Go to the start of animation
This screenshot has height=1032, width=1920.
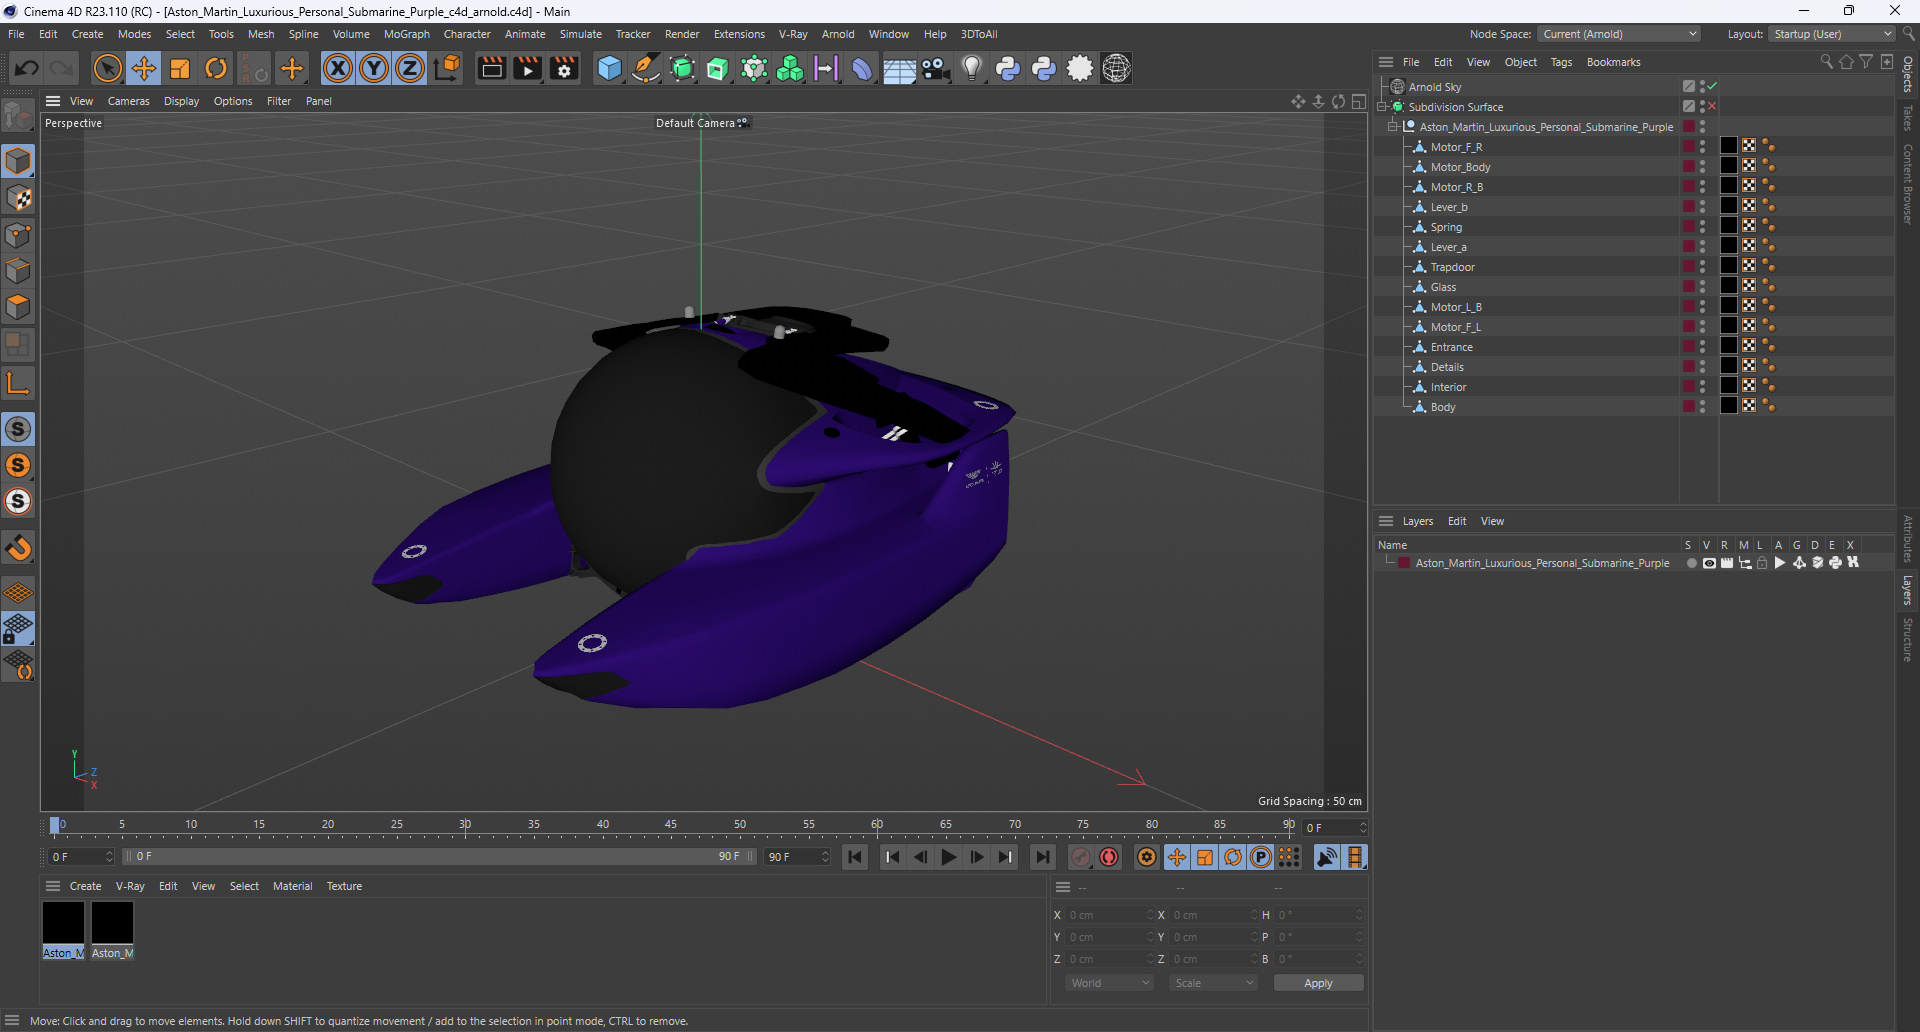855,857
